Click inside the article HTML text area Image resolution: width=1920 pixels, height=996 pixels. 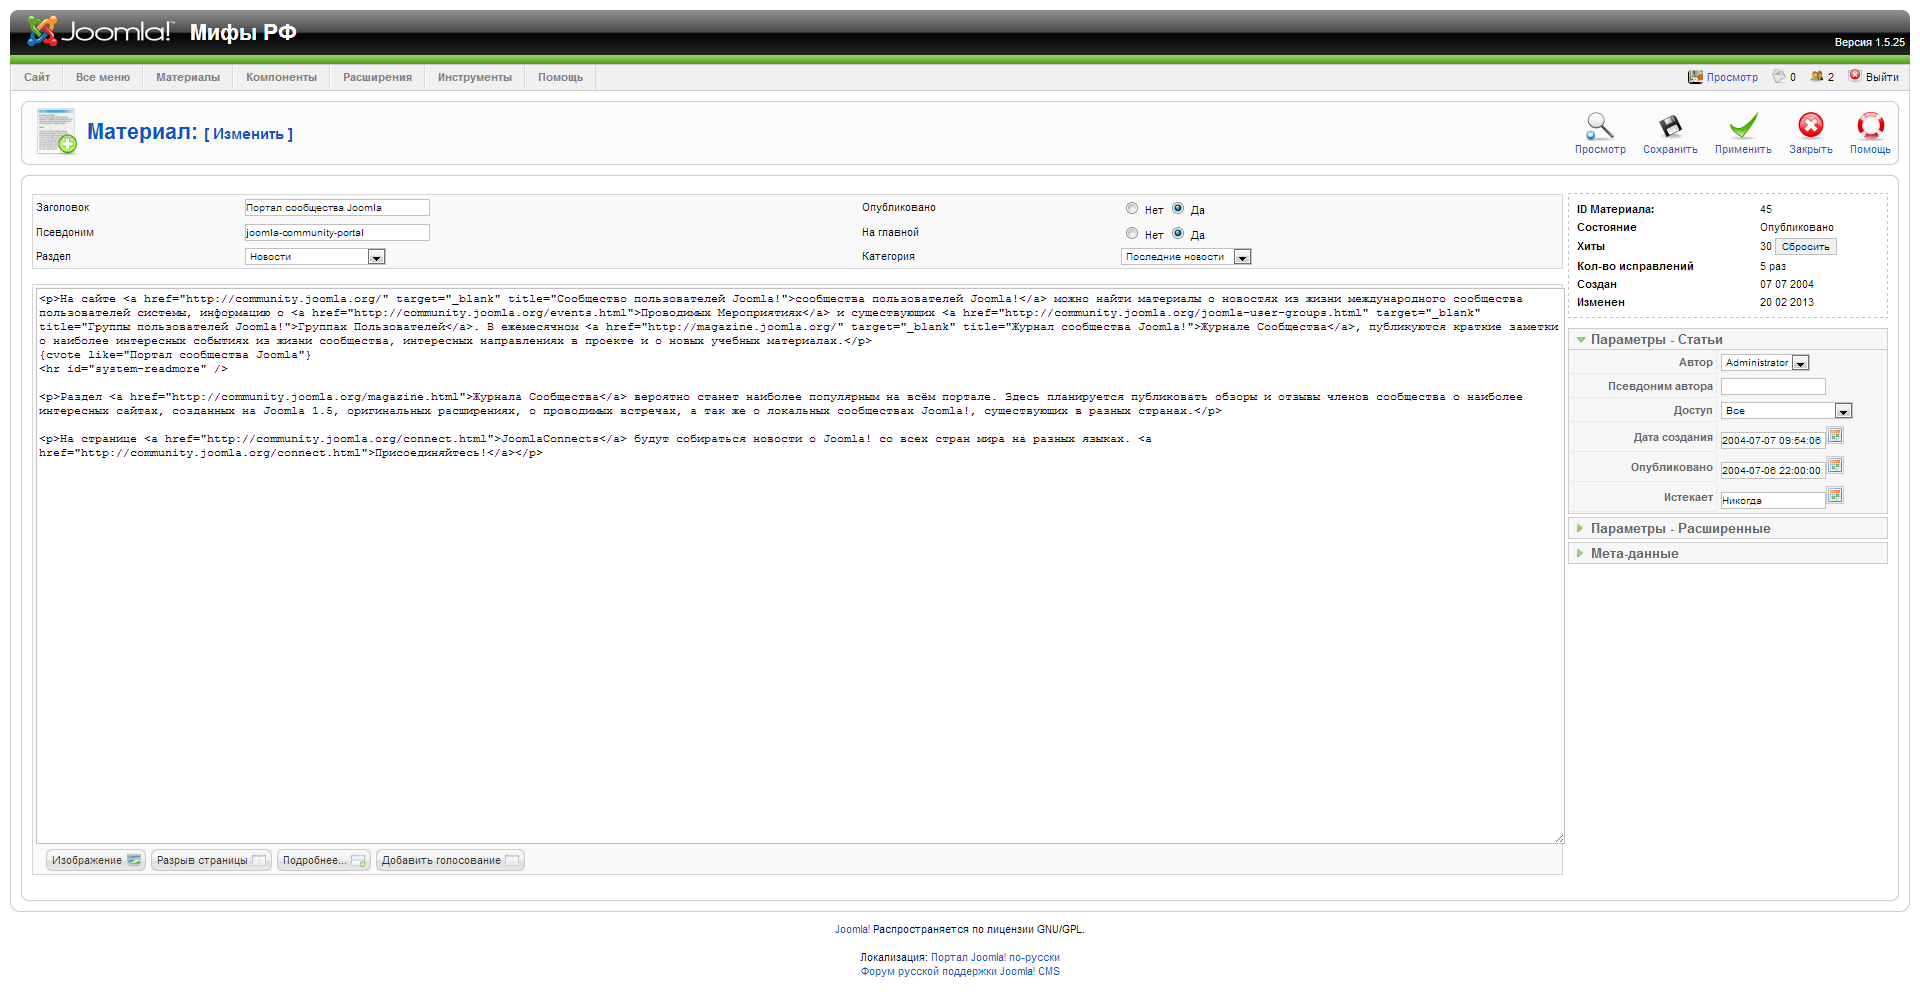[x=800, y=566]
